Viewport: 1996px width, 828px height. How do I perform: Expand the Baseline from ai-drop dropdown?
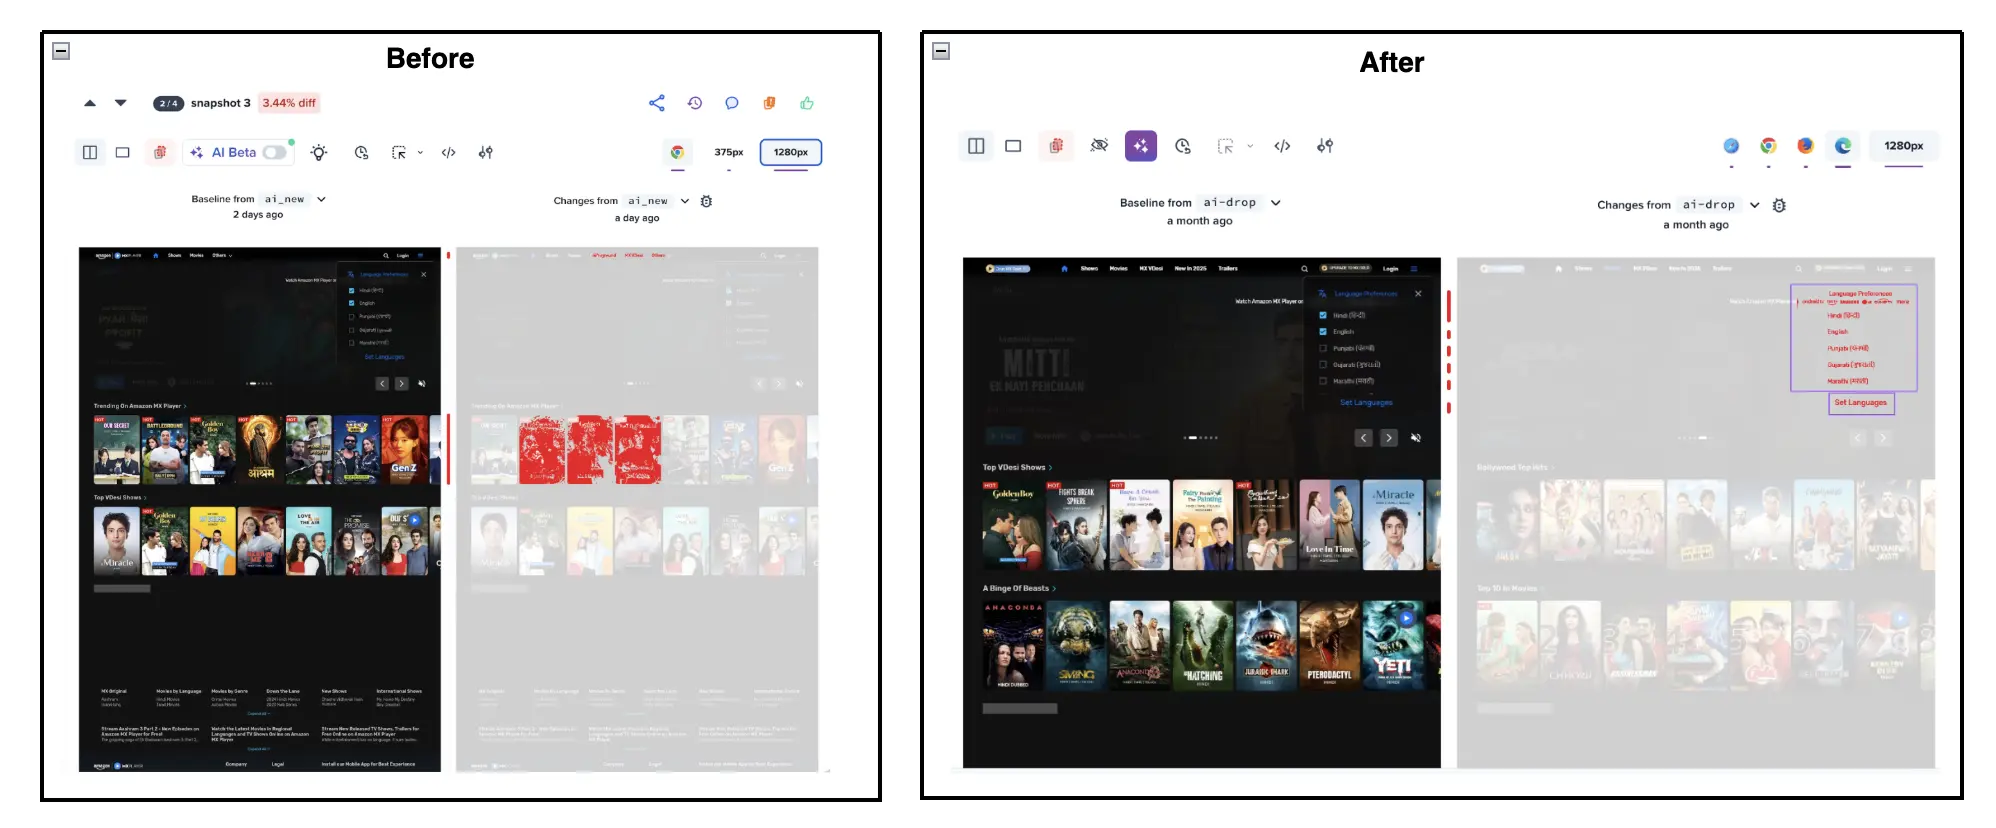[x=1275, y=203]
